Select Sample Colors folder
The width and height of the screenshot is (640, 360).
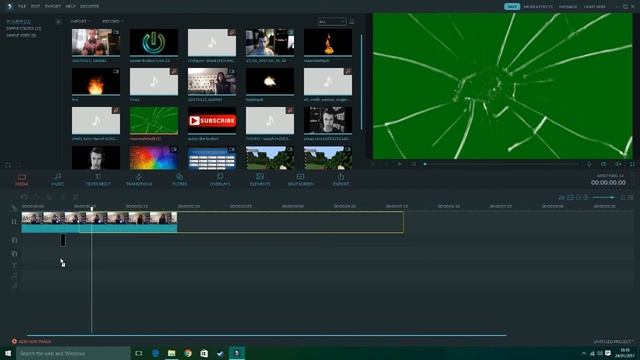[x=23, y=29]
